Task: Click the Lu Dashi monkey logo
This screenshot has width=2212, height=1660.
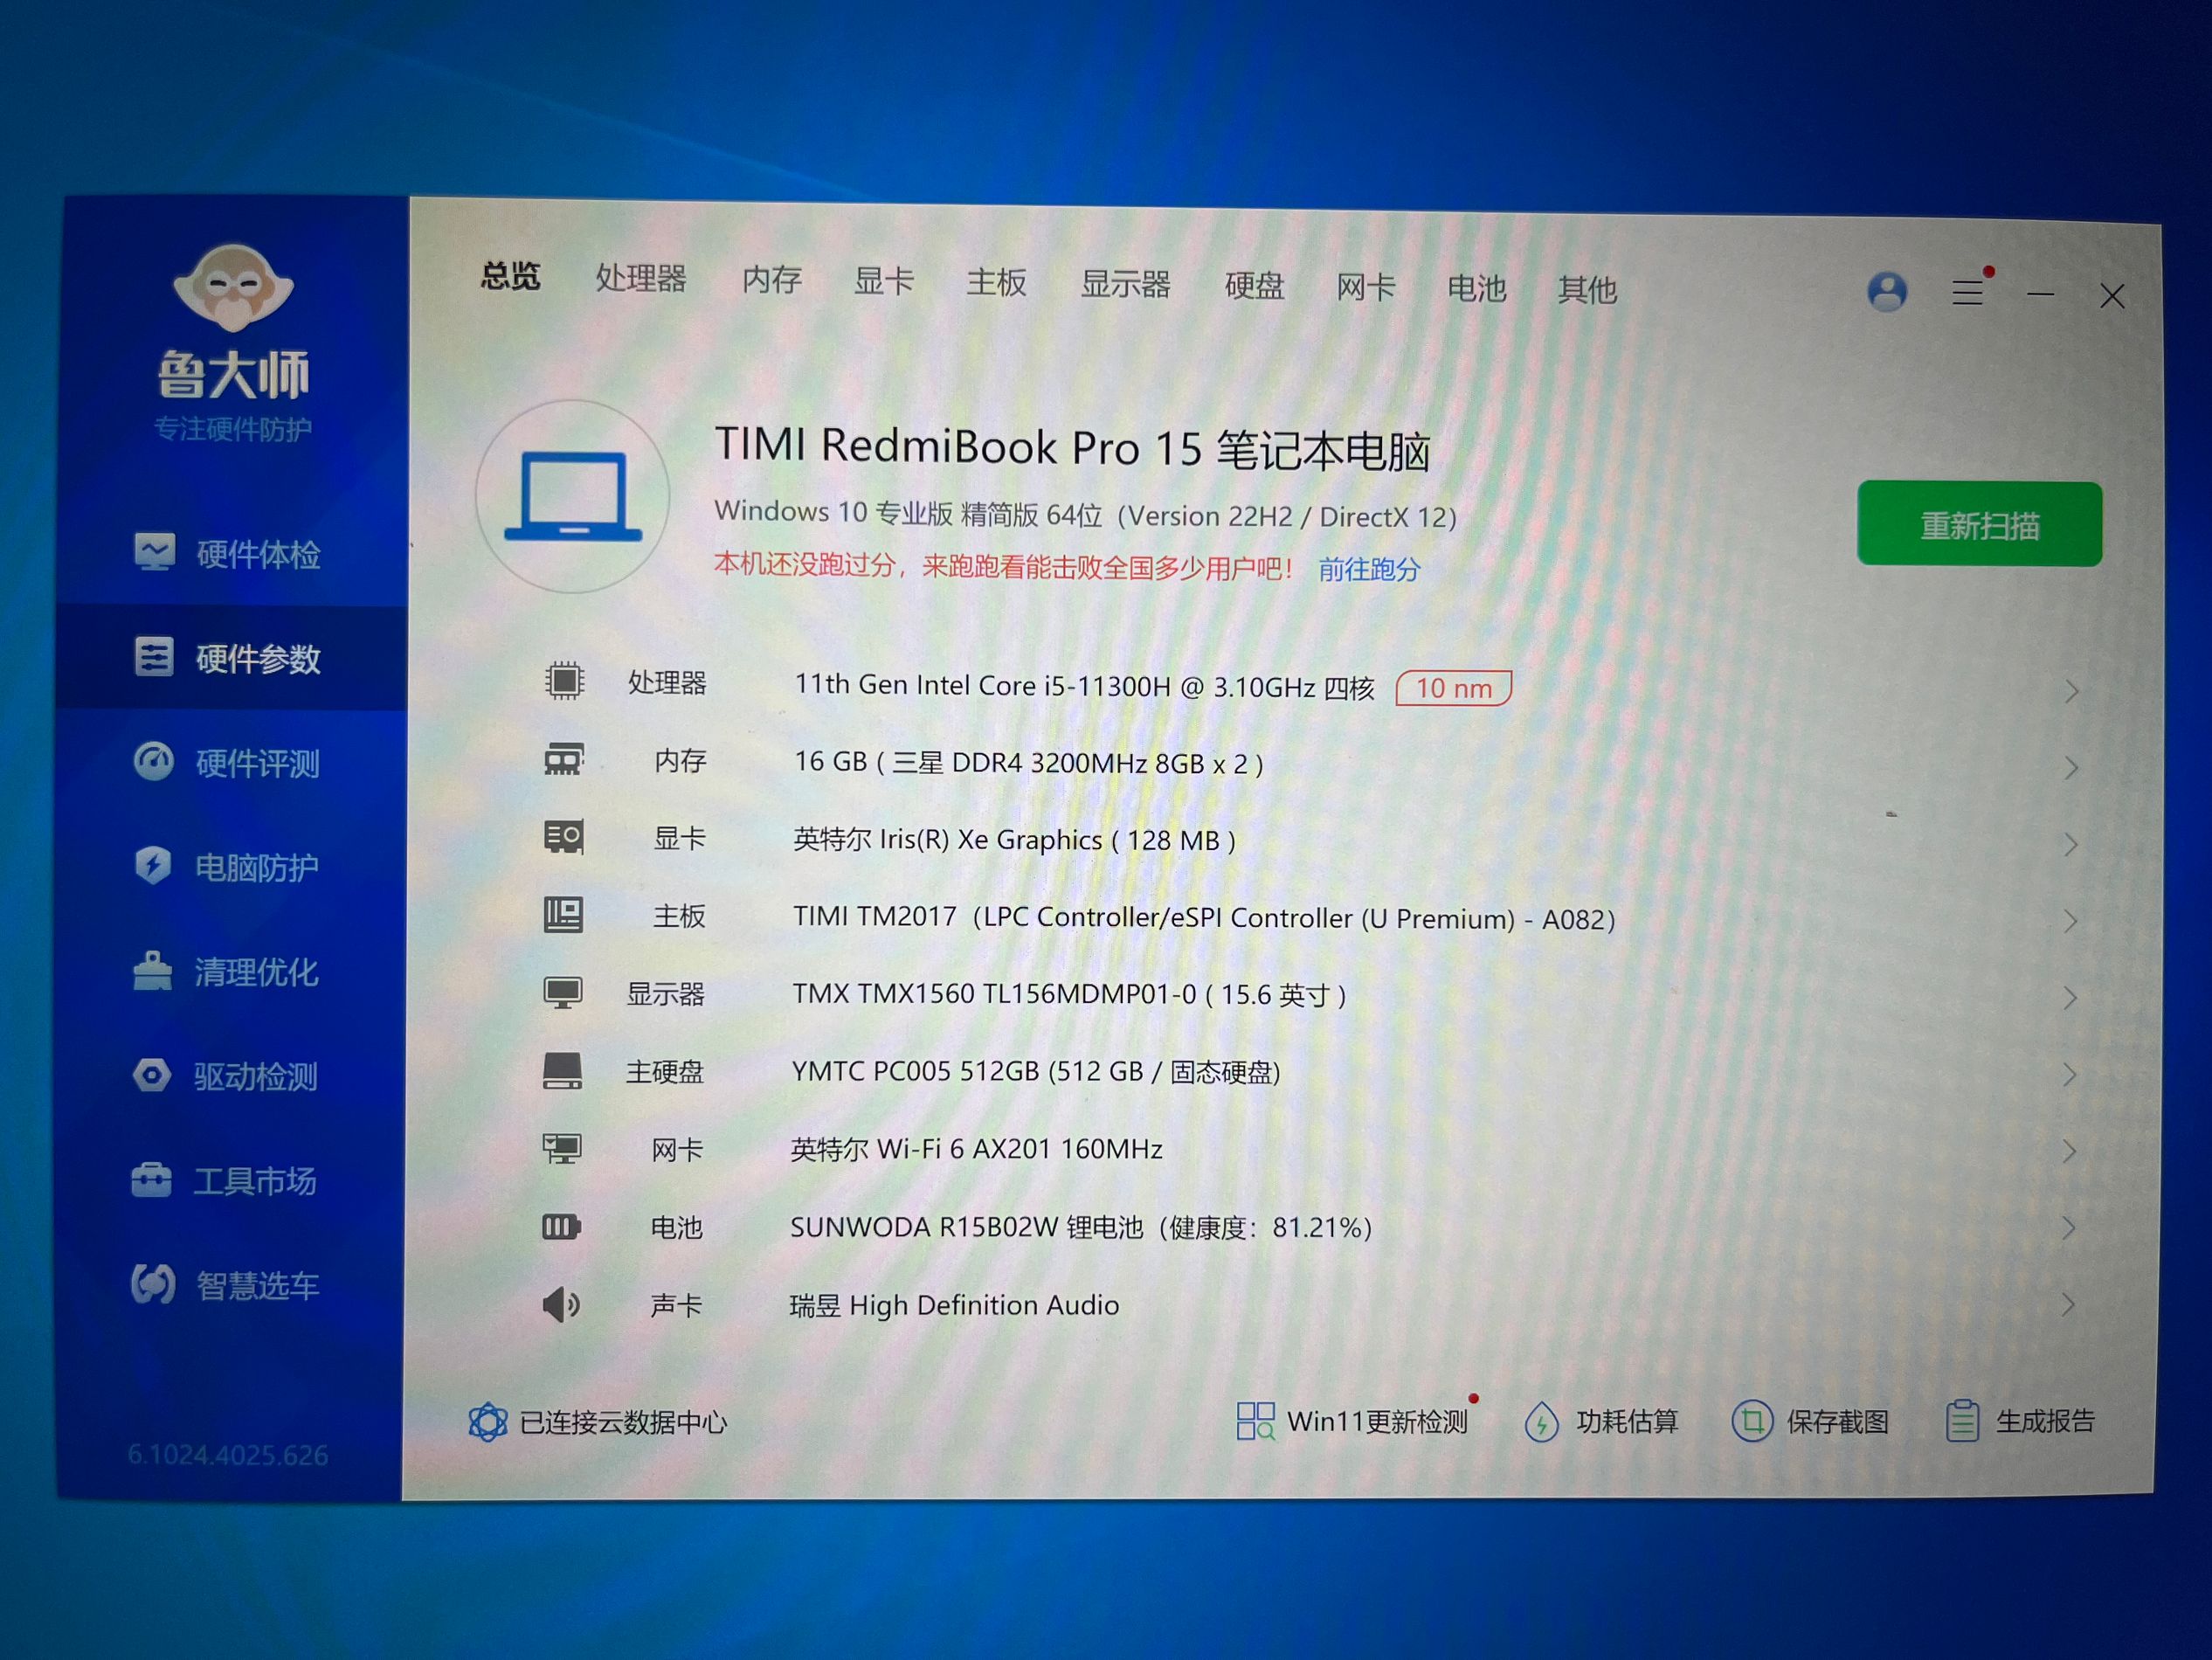Action: click(x=233, y=288)
